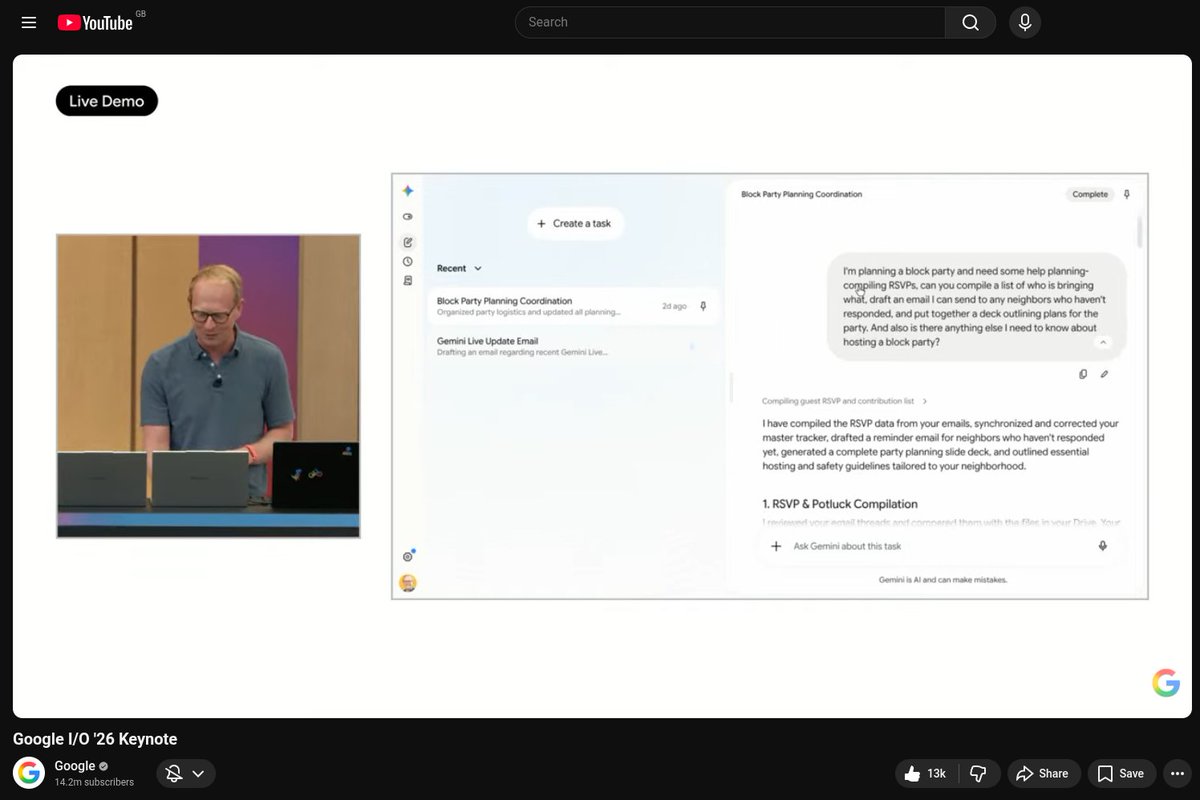
Task: Go to the YouTube home logo
Action: tap(96, 22)
